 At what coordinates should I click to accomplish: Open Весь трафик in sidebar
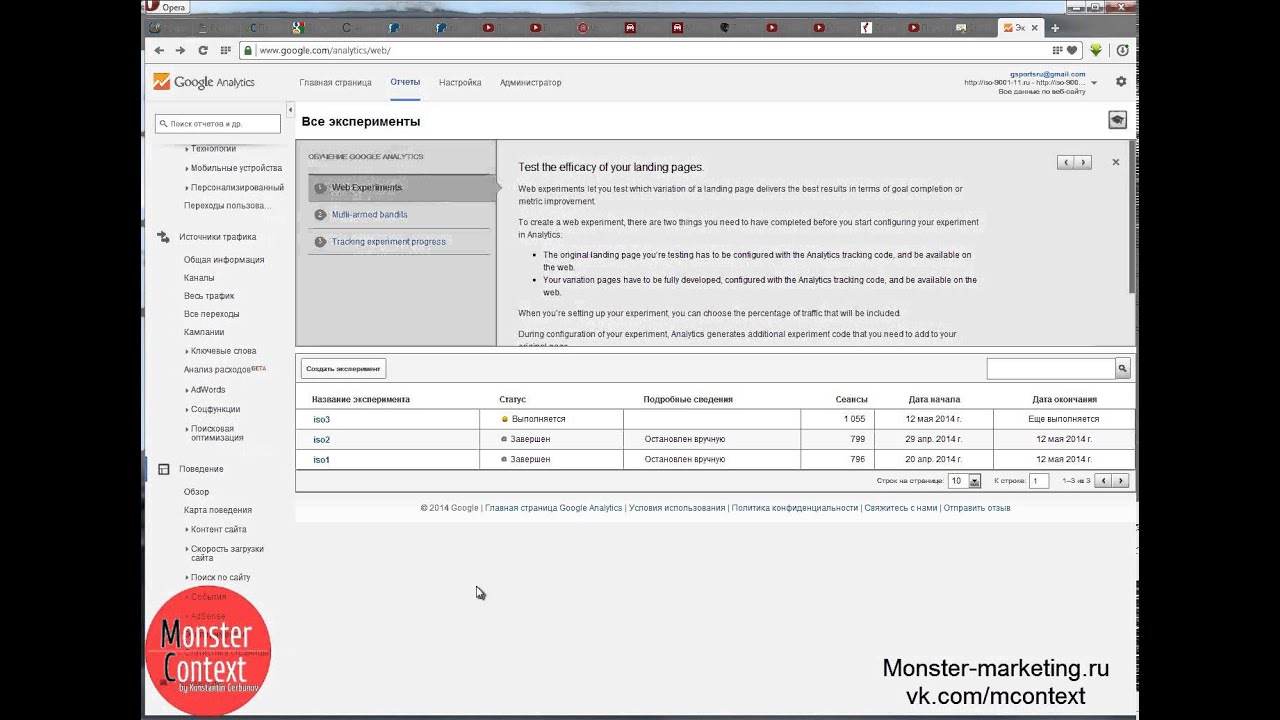coord(209,296)
